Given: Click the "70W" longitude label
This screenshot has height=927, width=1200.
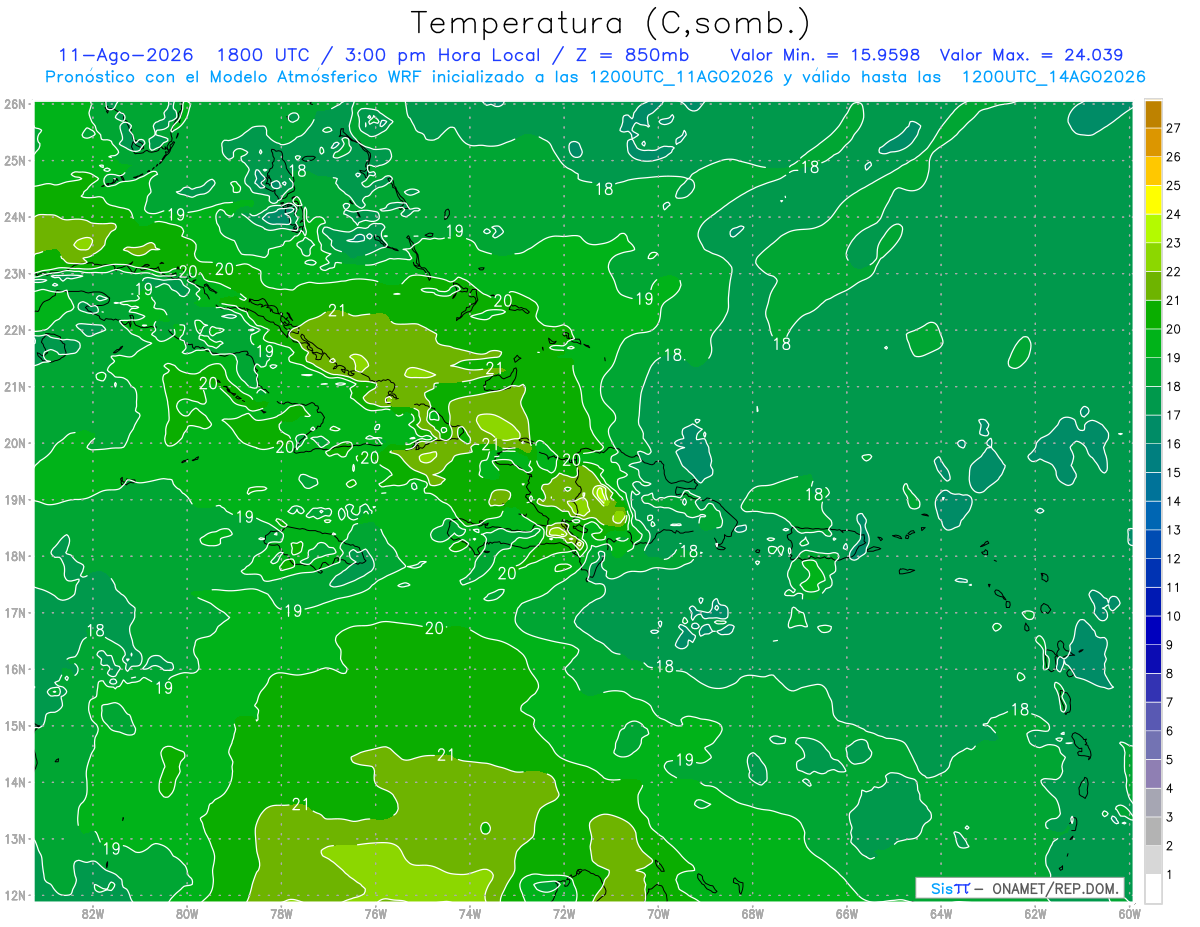Looking at the screenshot, I should [x=658, y=913].
